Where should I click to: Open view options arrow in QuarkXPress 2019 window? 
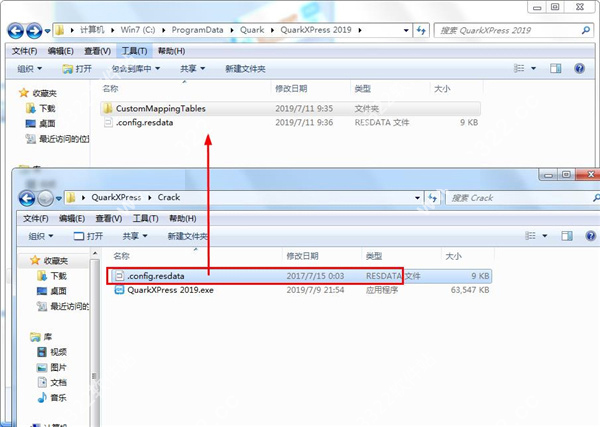pos(533,68)
